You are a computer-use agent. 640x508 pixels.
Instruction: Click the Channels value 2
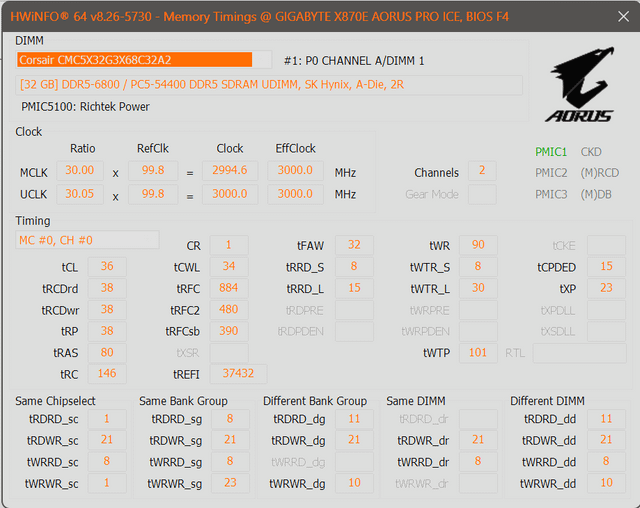click(x=482, y=171)
